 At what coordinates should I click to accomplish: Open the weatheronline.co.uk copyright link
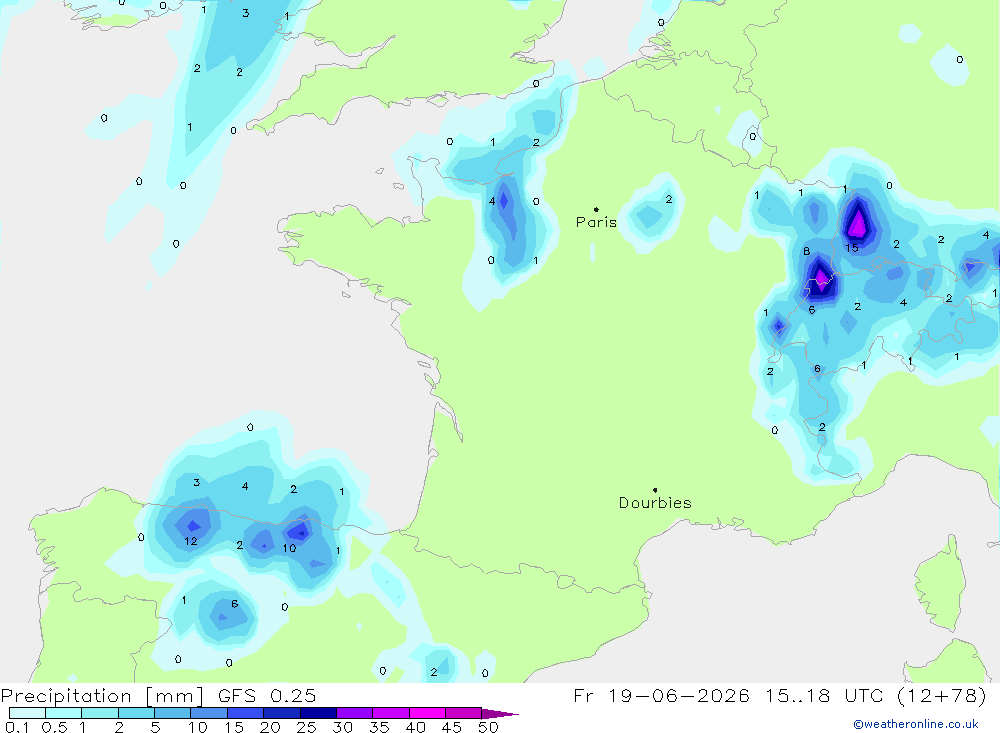[916, 724]
